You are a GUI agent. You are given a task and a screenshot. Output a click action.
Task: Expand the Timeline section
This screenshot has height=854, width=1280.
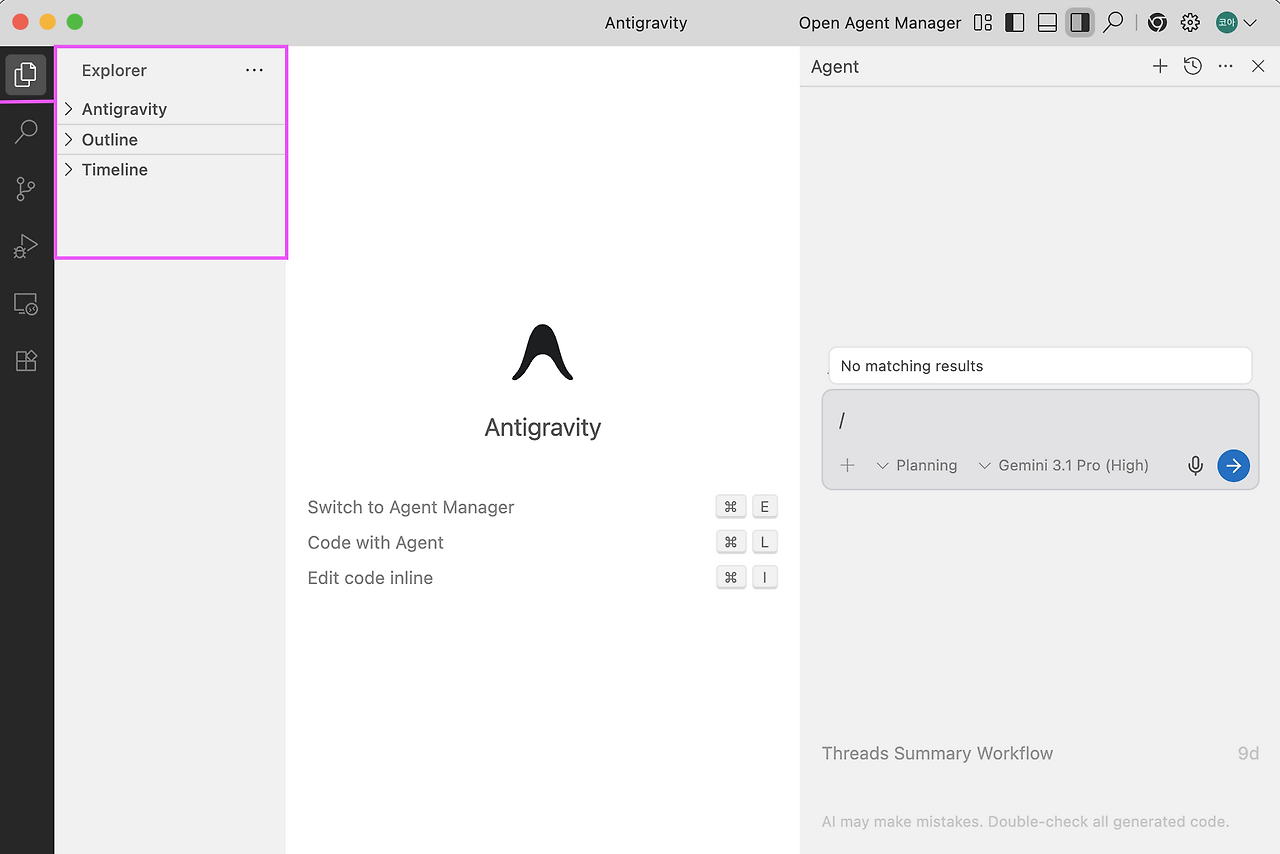(171, 170)
